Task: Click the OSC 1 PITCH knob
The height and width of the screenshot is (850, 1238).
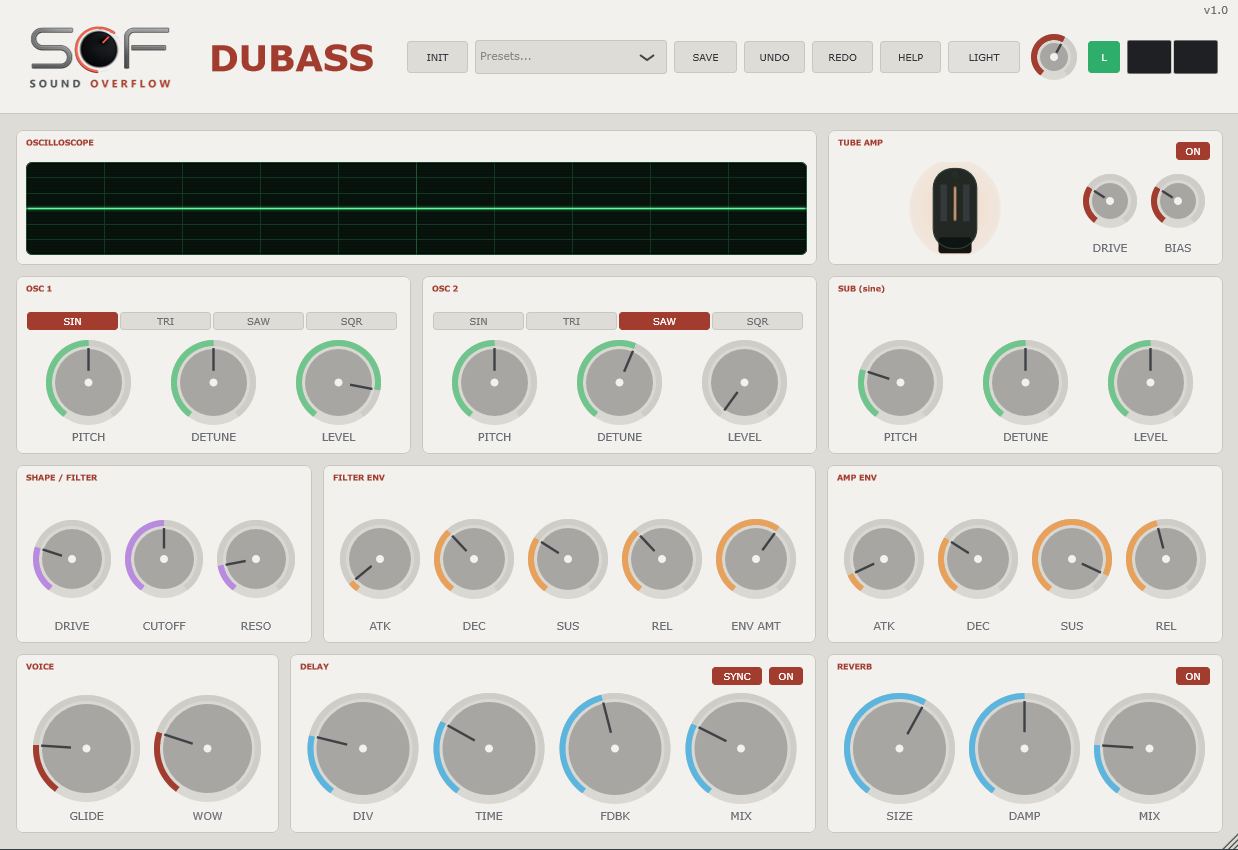Action: pos(88,382)
